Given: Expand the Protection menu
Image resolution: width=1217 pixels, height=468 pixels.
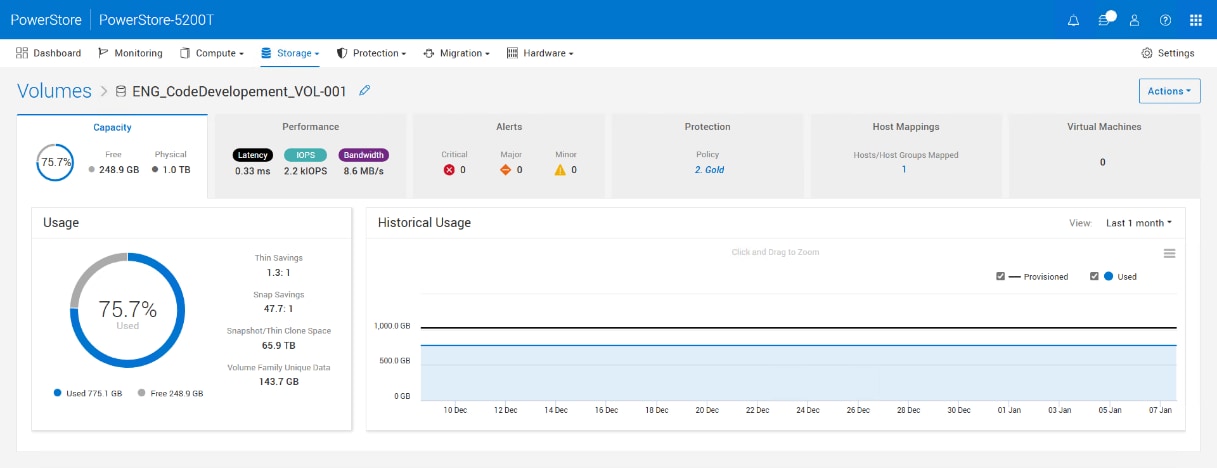Looking at the screenshot, I should [x=371, y=53].
